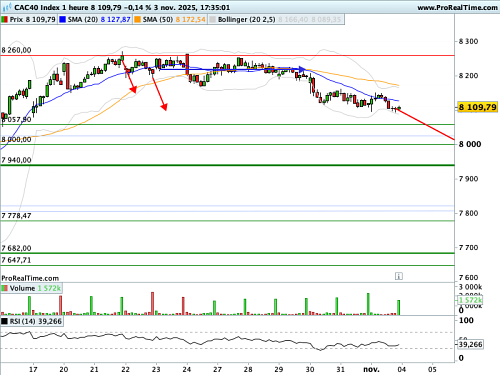Click the 39,266 RSI axis tag

point(470,344)
